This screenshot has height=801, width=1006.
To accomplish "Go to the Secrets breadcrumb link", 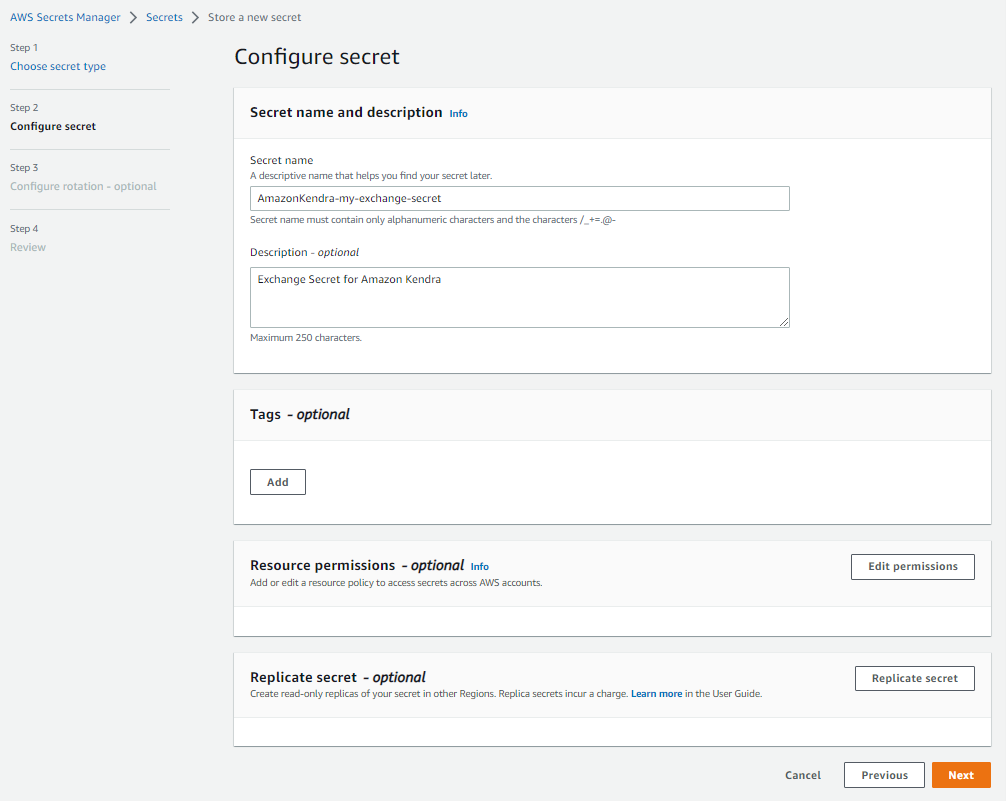I will pyautogui.click(x=164, y=17).
